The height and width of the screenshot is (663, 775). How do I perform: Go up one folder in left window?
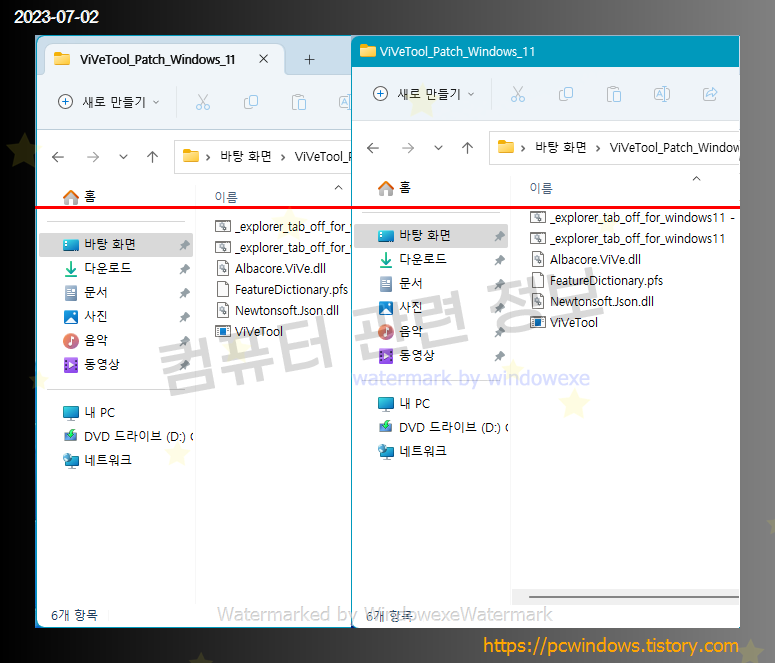152,157
